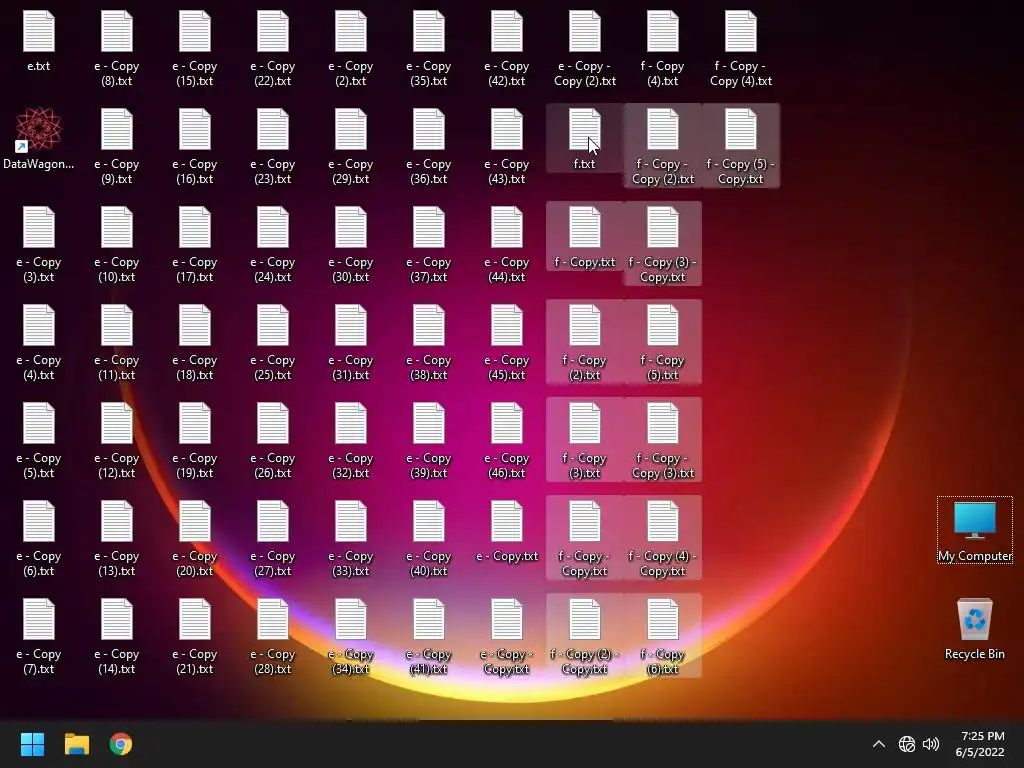
Task: Select the f - Copy (2) - Copy.txt file
Action: click(584, 636)
